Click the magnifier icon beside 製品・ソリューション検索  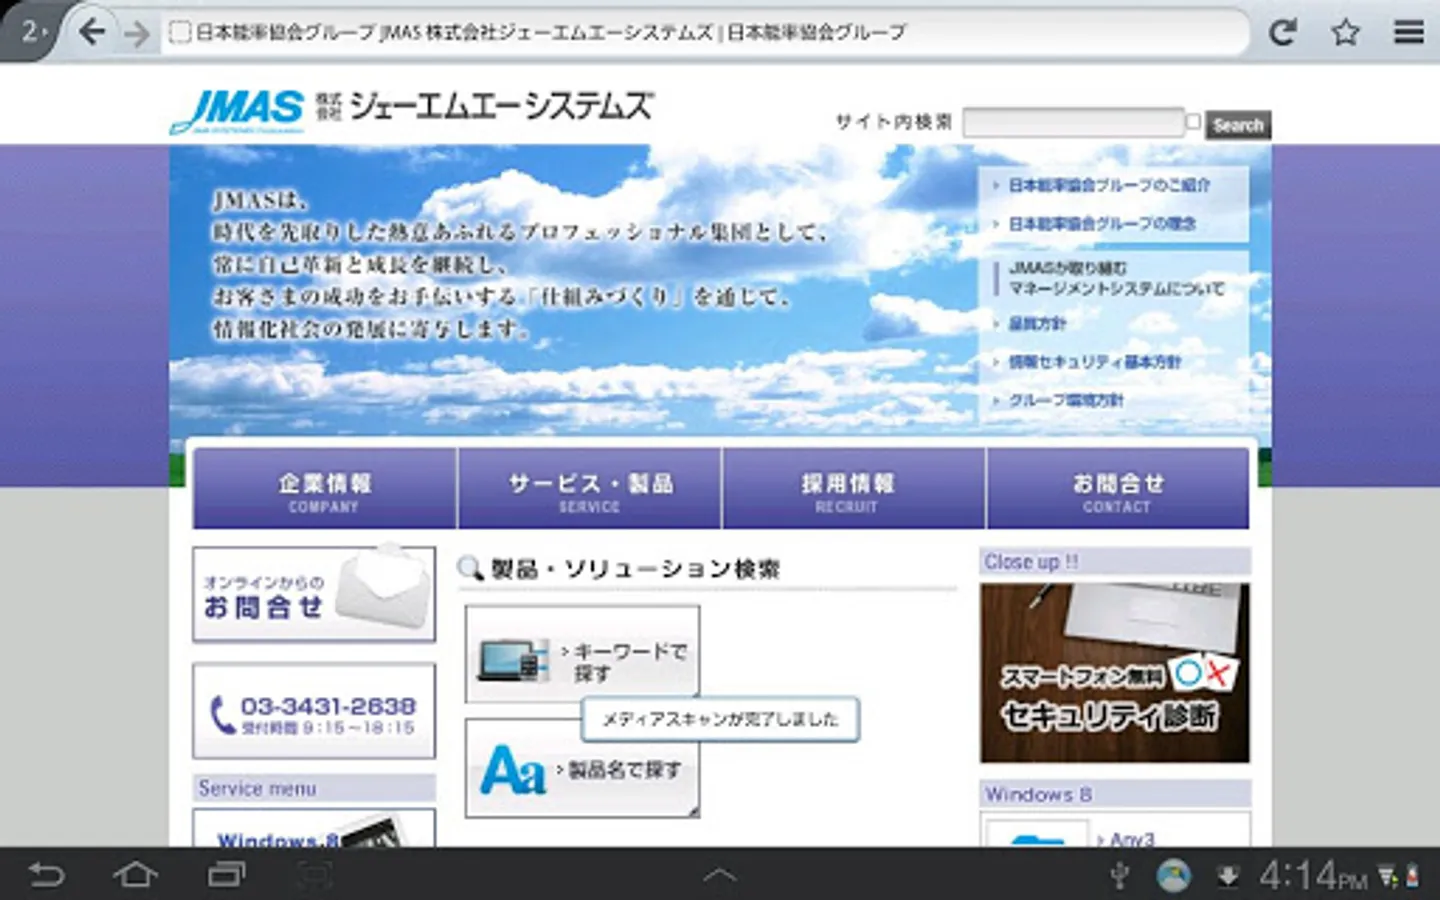tap(471, 569)
